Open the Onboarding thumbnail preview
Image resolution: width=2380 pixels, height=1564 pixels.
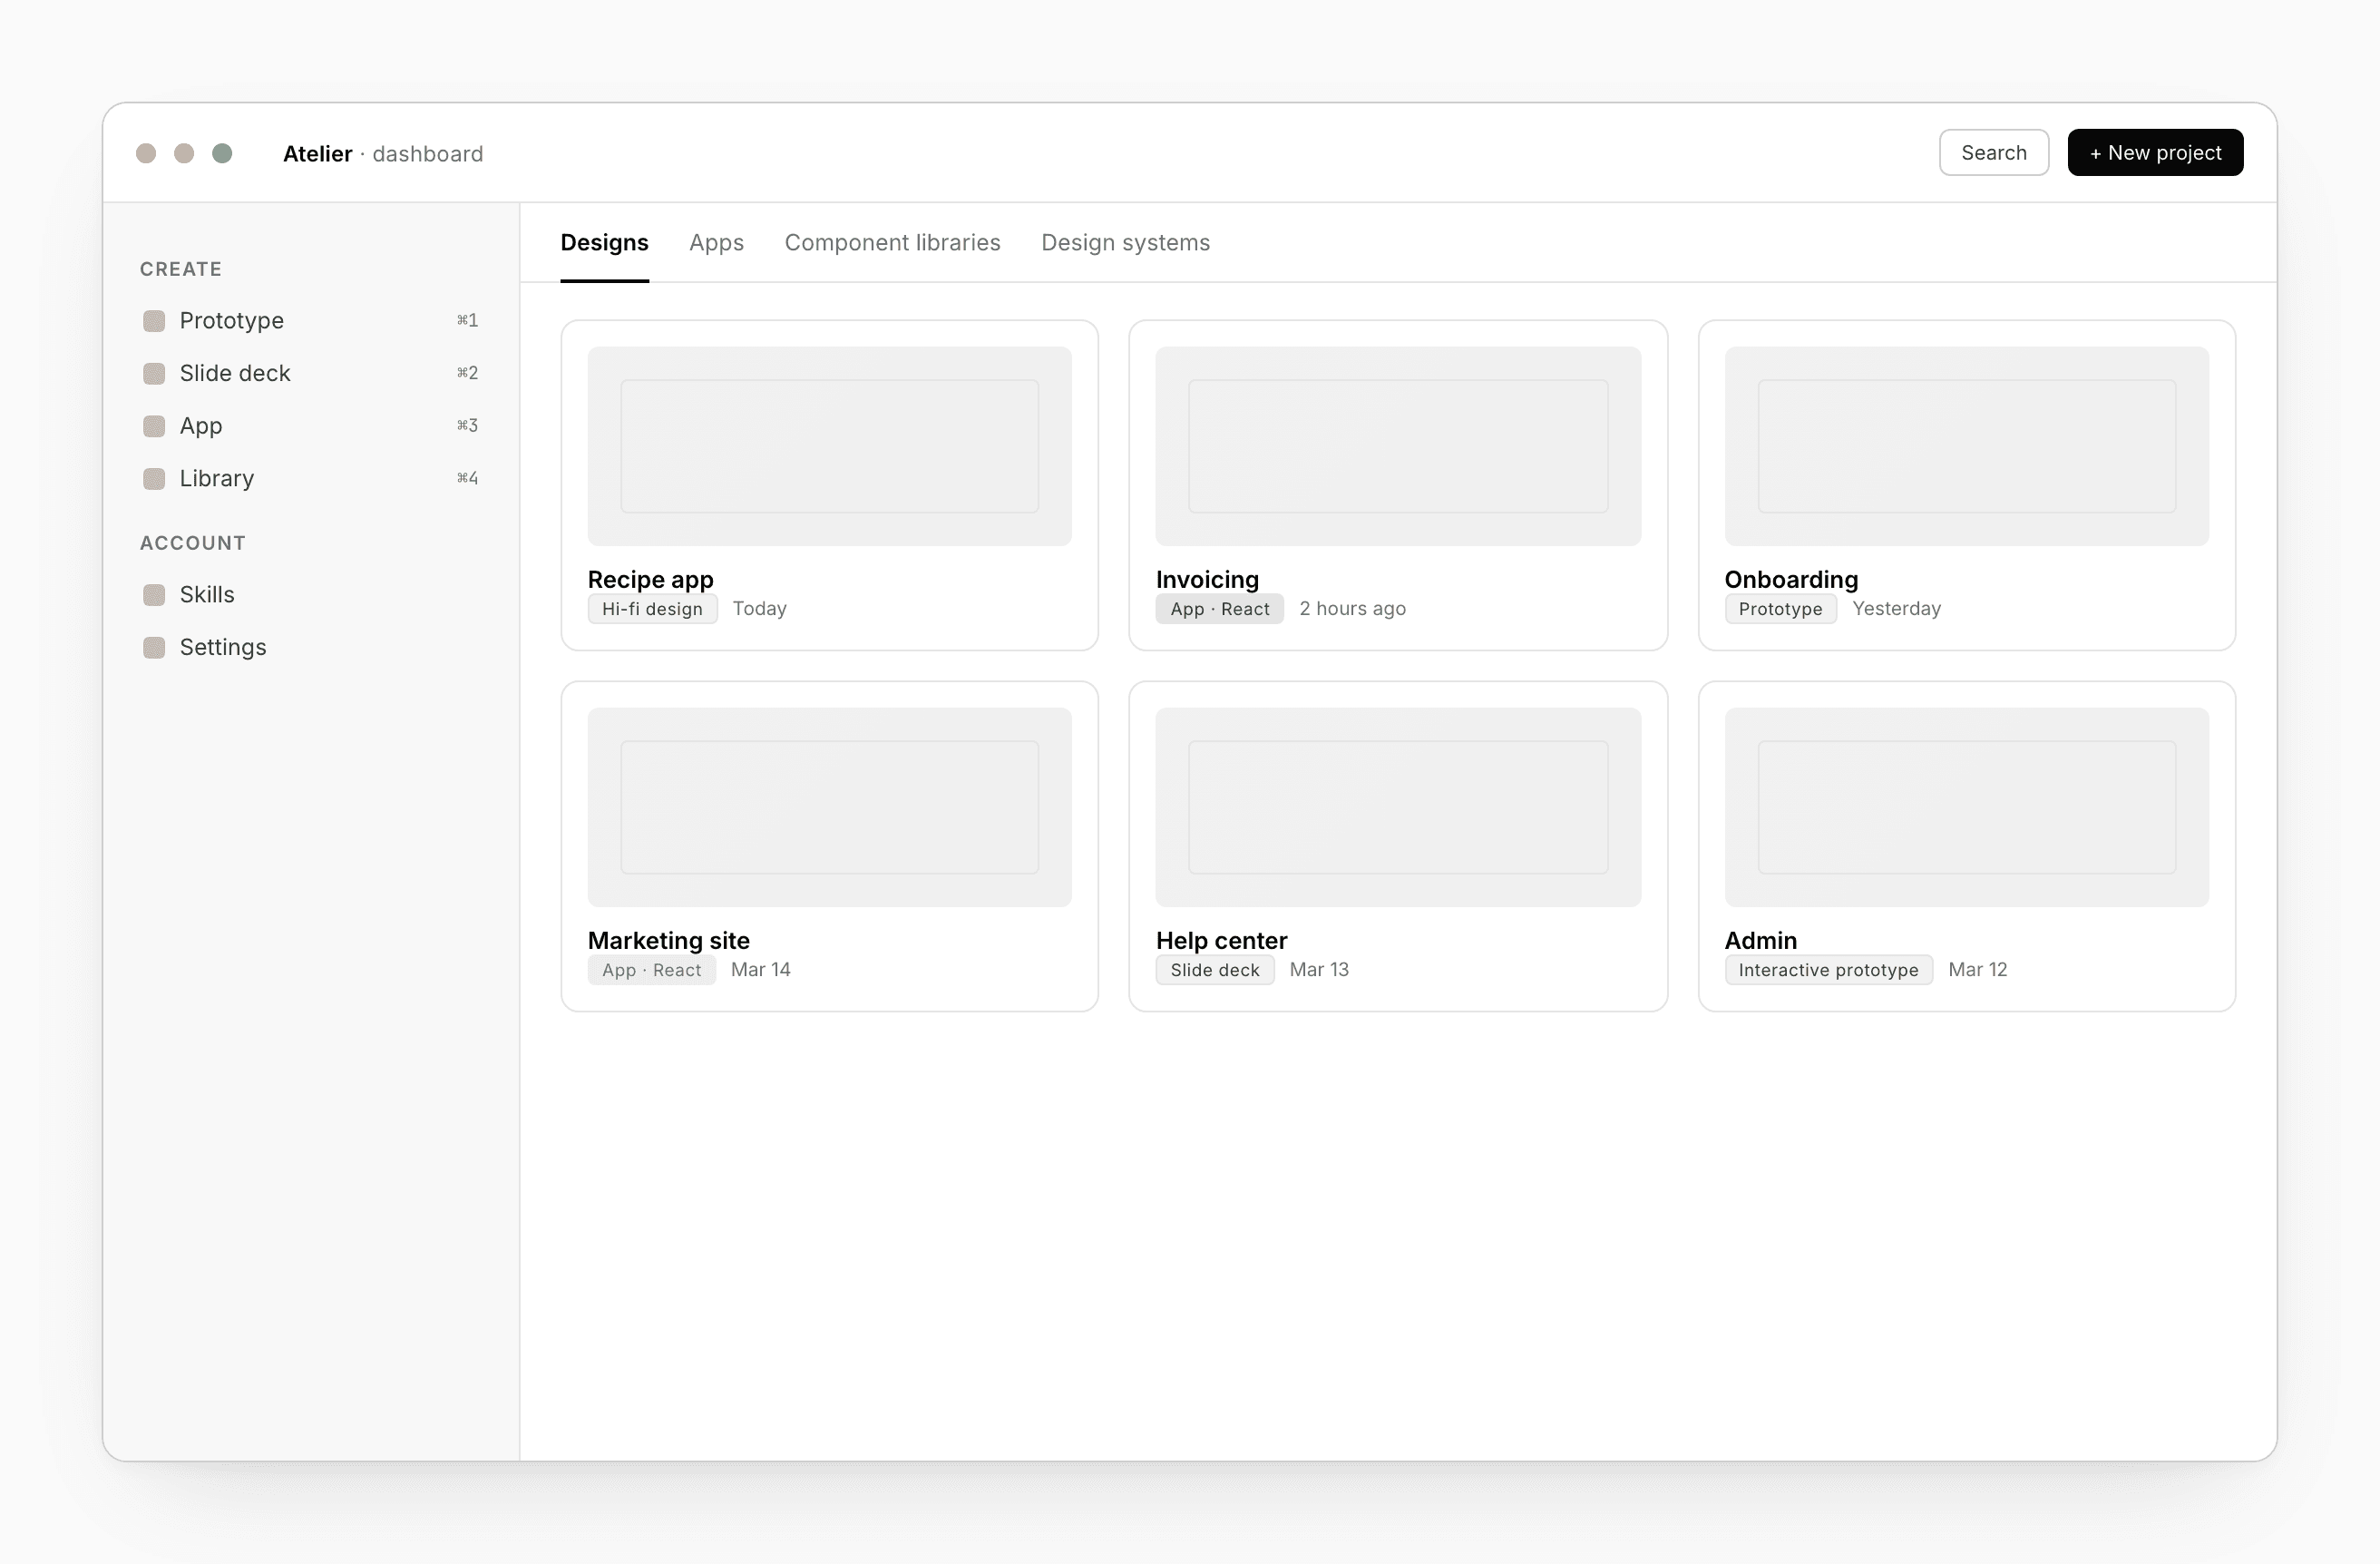coord(1966,446)
